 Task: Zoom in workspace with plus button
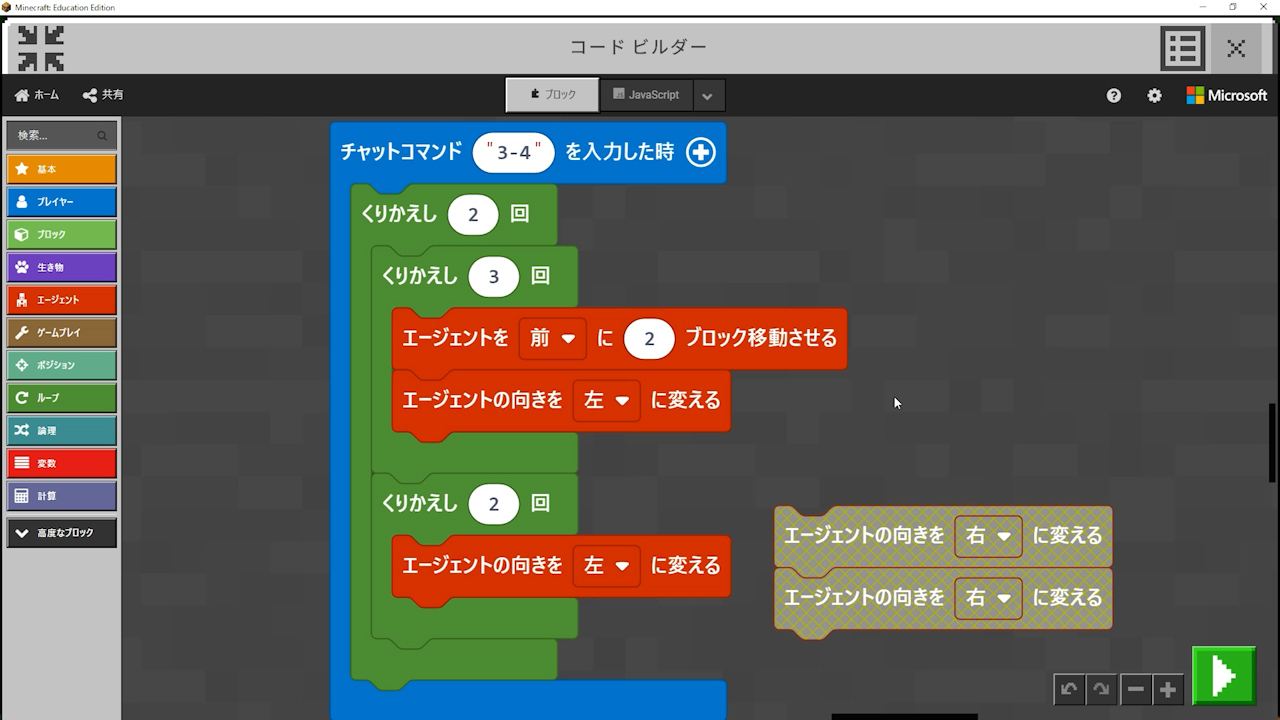[x=1168, y=689]
